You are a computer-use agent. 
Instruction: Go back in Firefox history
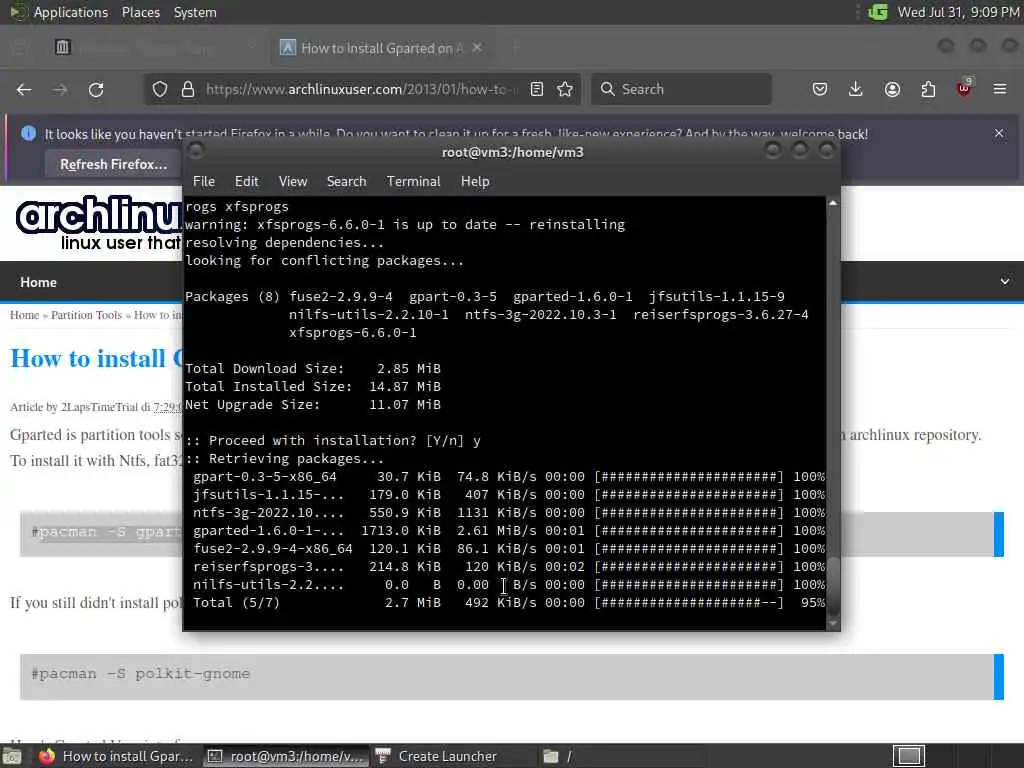point(24,89)
